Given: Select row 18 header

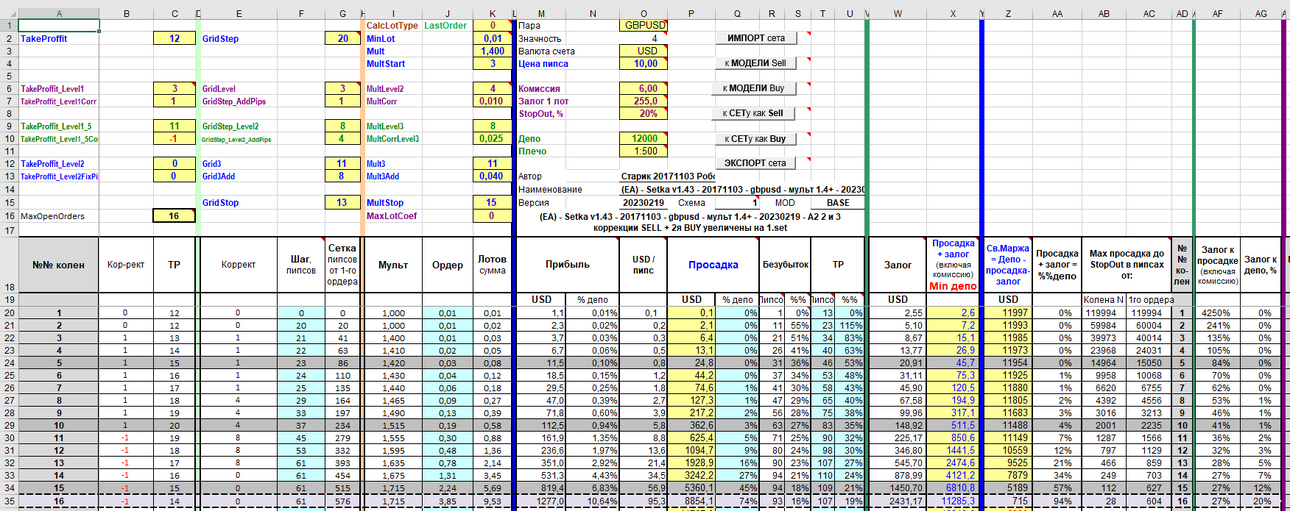Looking at the screenshot, I should (x=9, y=265).
